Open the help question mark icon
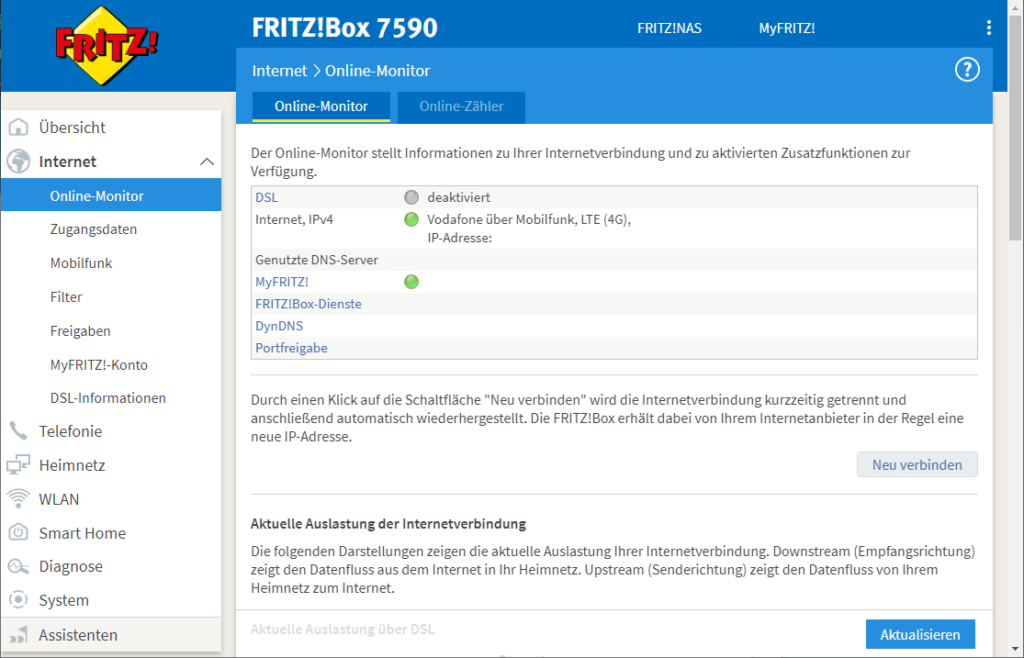Viewport: 1024px width, 658px height. (967, 69)
